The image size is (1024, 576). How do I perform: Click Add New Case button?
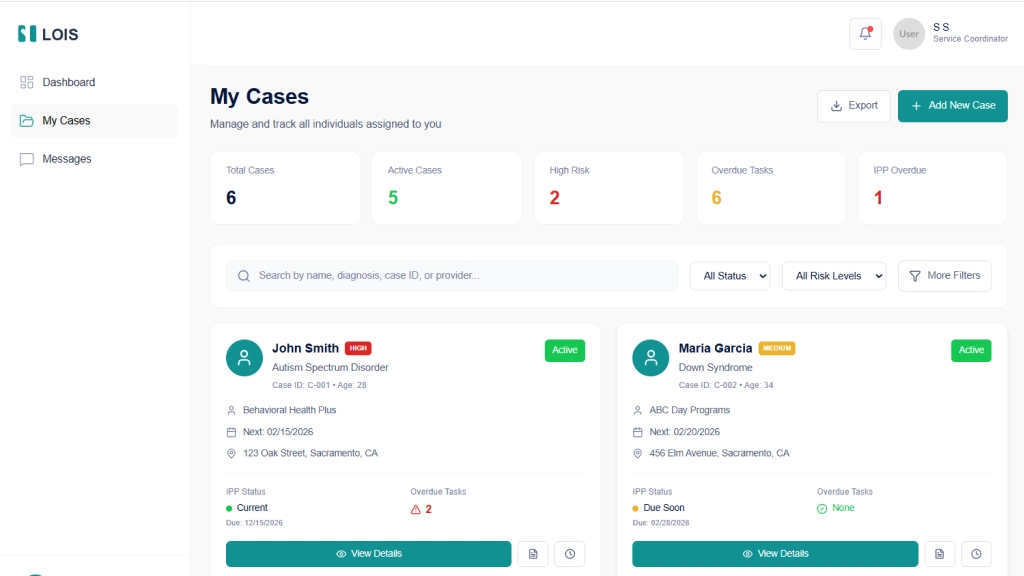952,106
